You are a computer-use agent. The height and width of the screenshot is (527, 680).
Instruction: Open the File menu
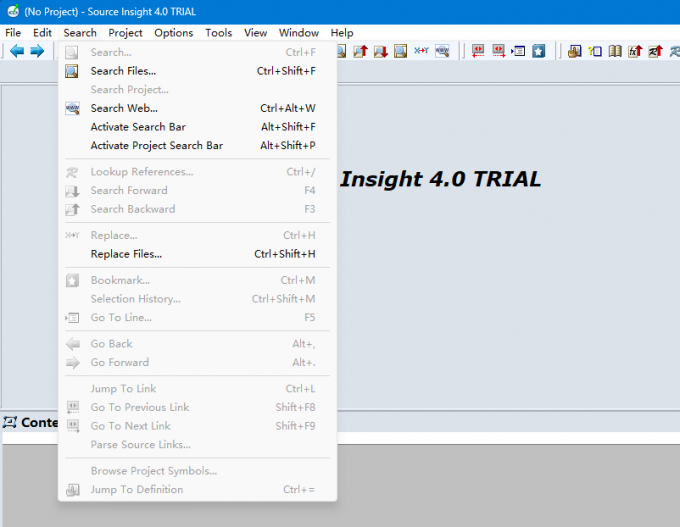(x=13, y=33)
